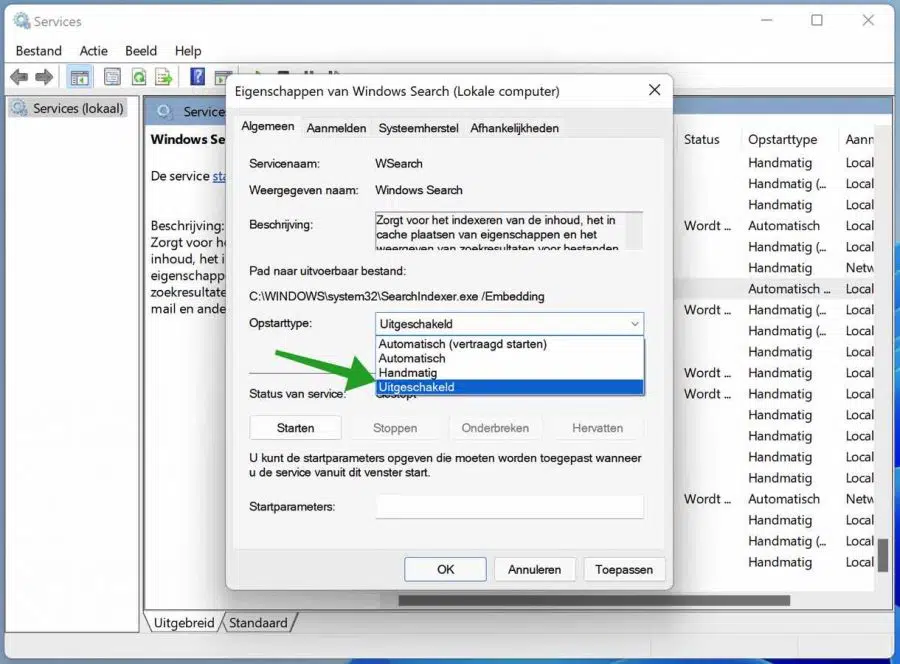Image resolution: width=900 pixels, height=664 pixels.
Task: Click the Back arrow in Services toolbar
Action: [x=19, y=76]
